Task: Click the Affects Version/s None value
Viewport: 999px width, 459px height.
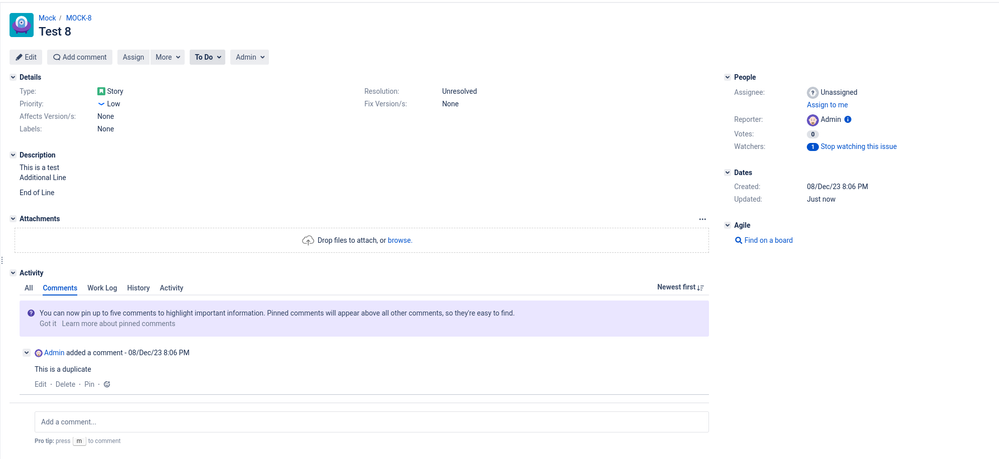Action: coord(106,117)
